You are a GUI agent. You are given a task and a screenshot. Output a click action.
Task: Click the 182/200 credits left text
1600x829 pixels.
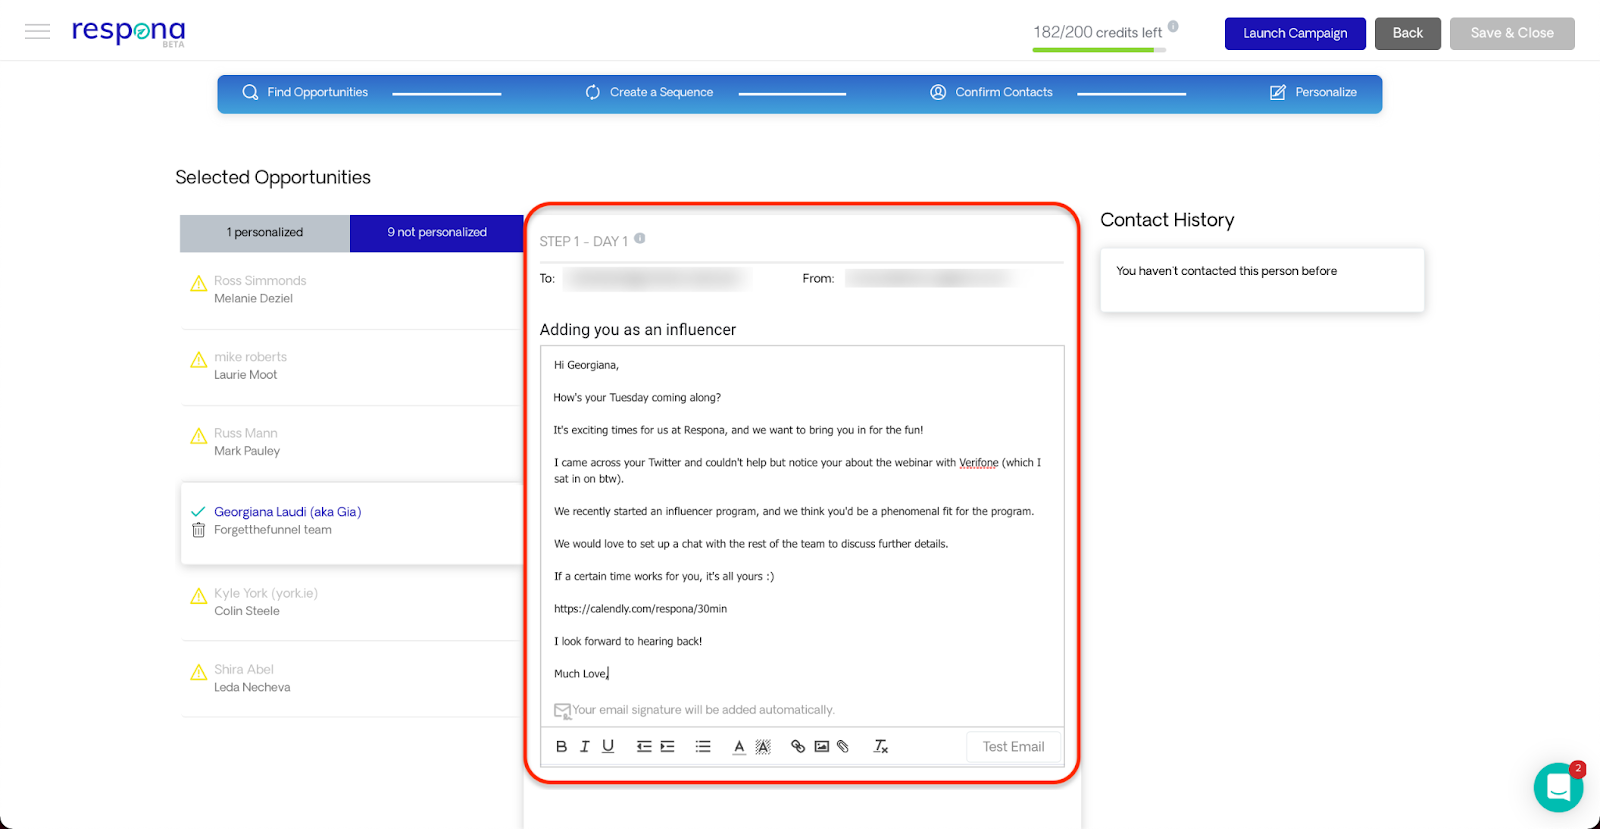[x=1098, y=32]
